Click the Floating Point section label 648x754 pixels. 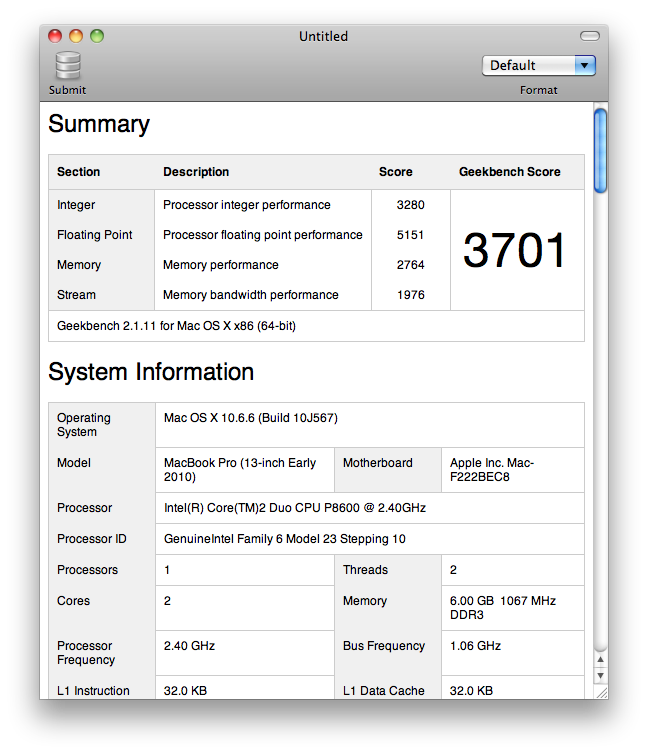(x=94, y=235)
